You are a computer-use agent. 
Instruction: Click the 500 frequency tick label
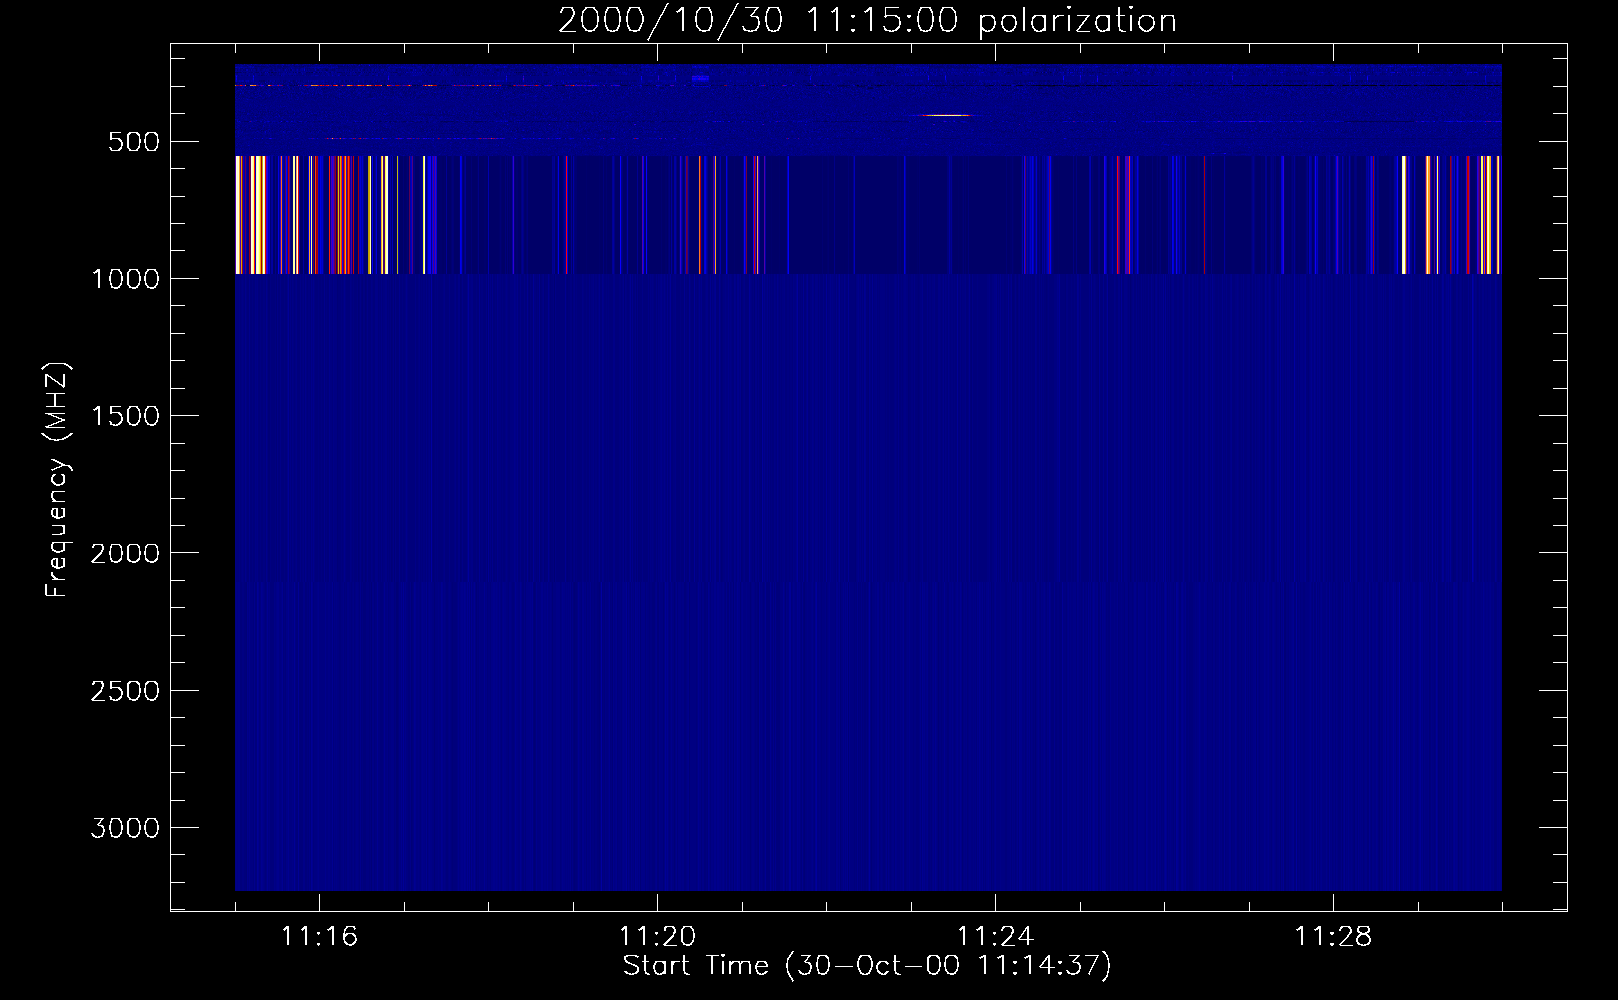click(x=134, y=142)
